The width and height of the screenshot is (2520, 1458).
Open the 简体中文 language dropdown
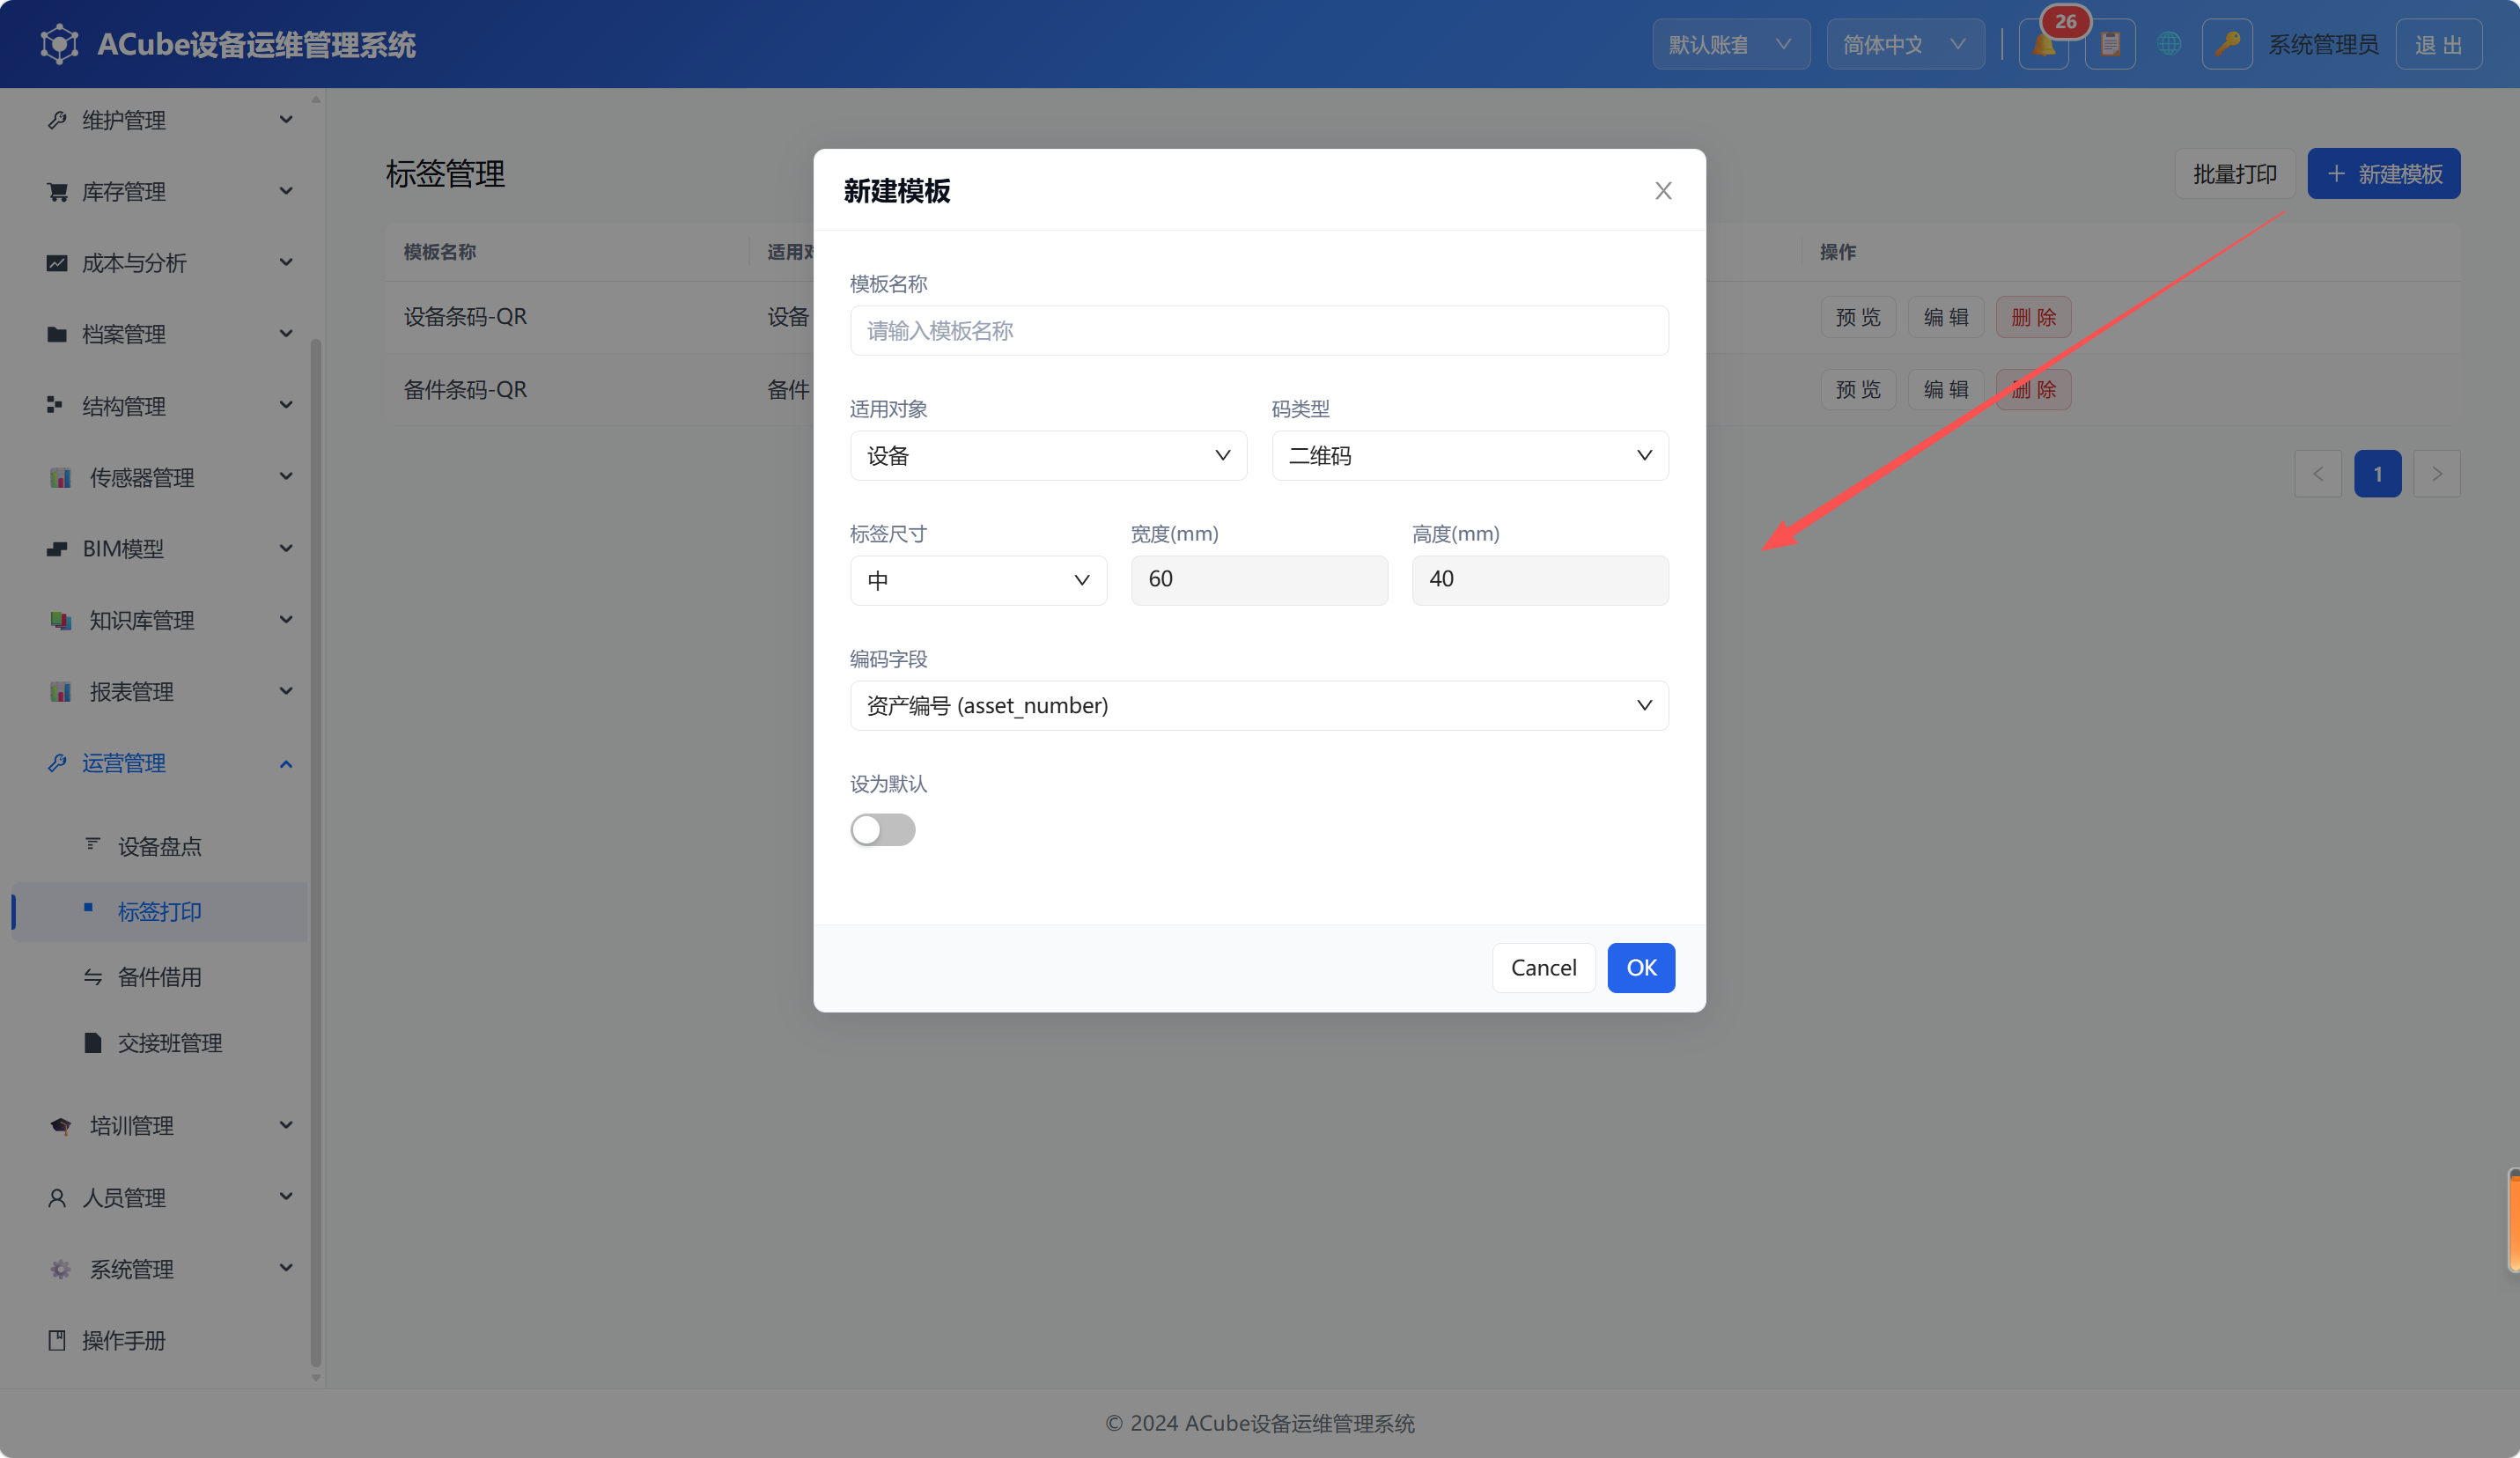[x=1905, y=45]
